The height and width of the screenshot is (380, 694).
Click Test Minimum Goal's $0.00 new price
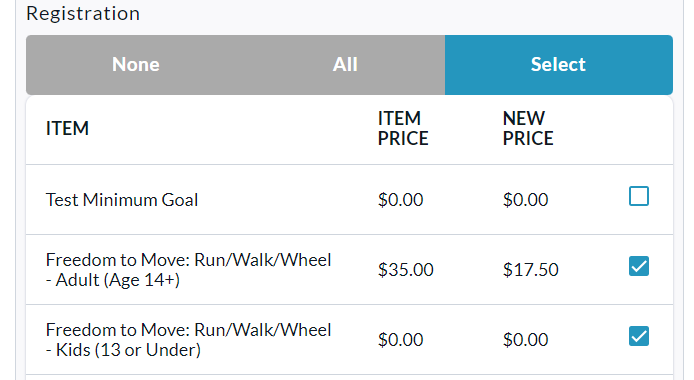click(525, 200)
